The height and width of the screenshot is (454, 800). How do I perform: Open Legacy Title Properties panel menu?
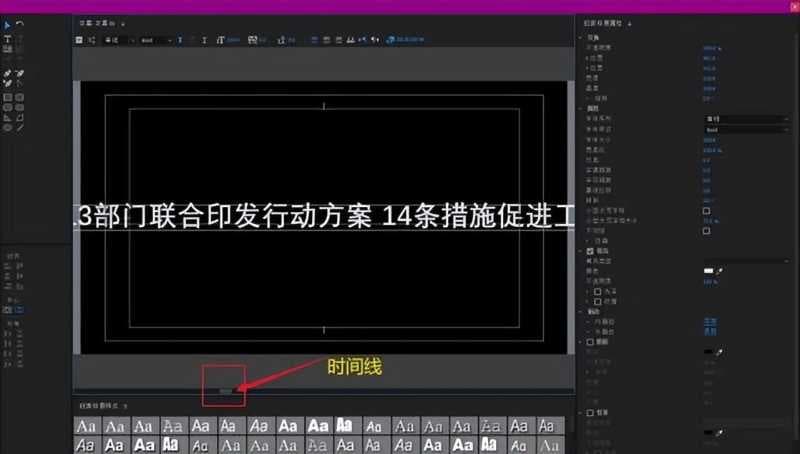[x=630, y=23]
